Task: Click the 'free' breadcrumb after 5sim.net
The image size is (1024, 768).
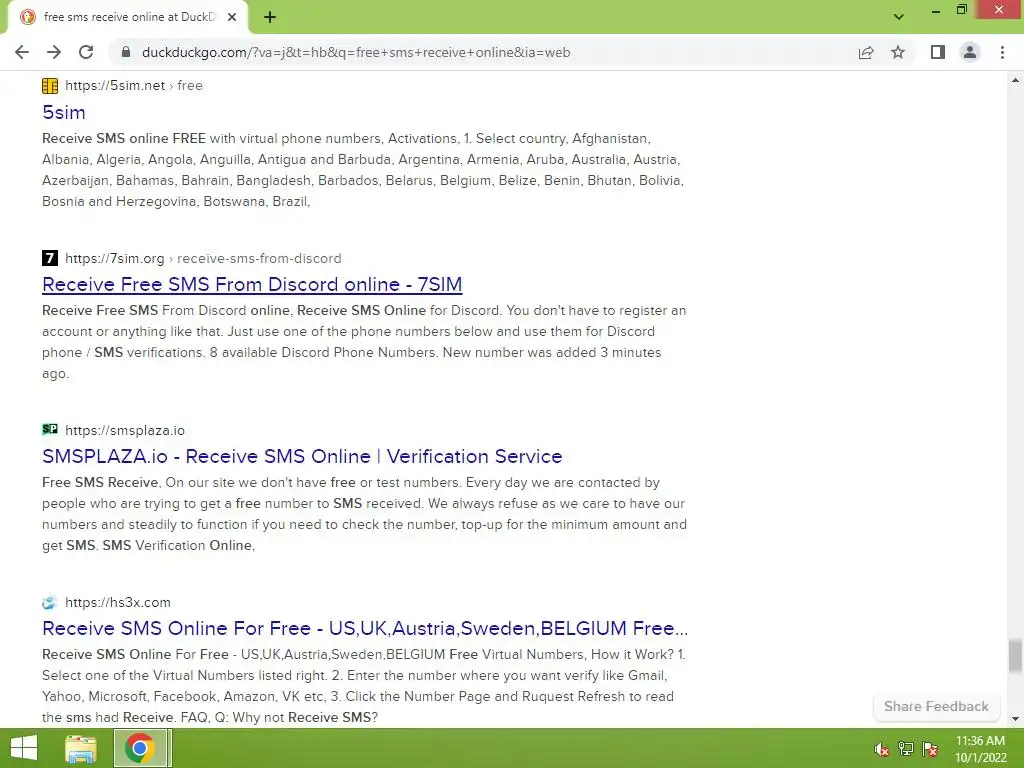Action: [190, 86]
